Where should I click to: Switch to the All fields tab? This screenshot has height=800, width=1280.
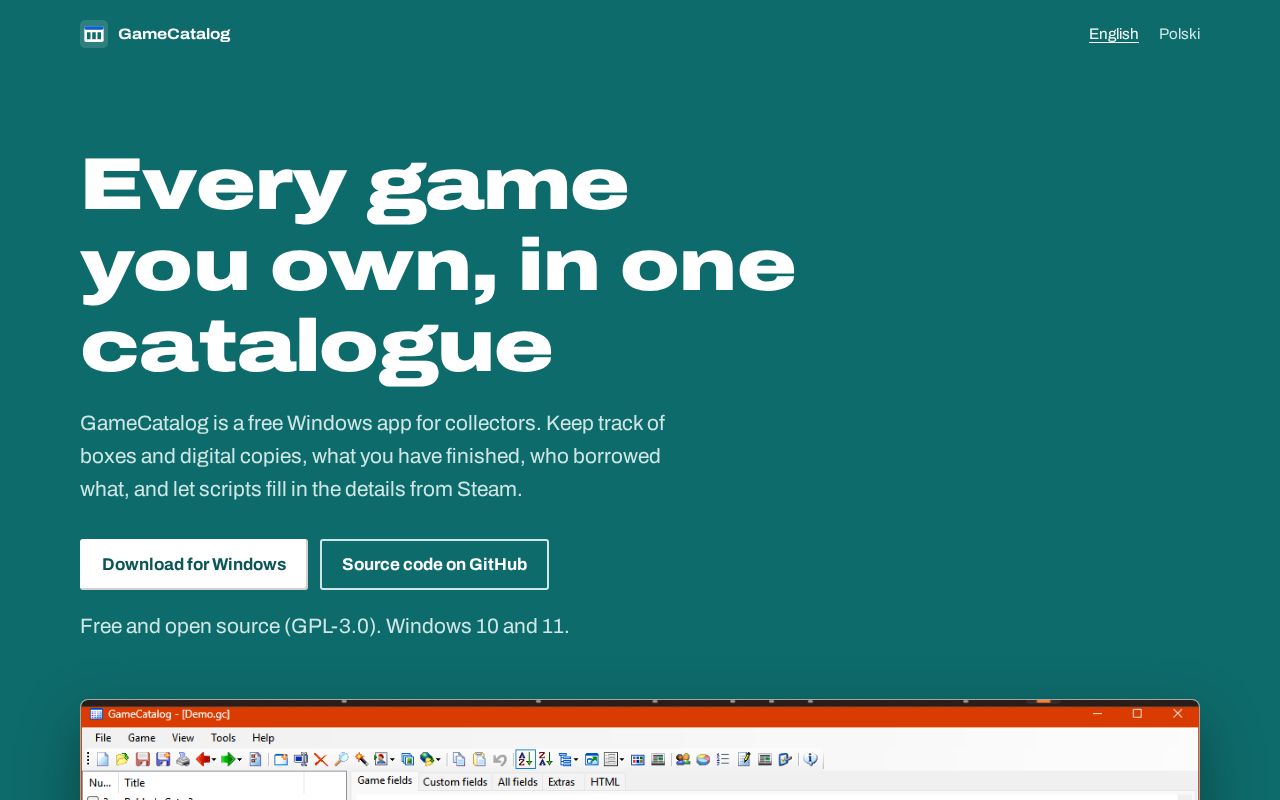point(518,782)
